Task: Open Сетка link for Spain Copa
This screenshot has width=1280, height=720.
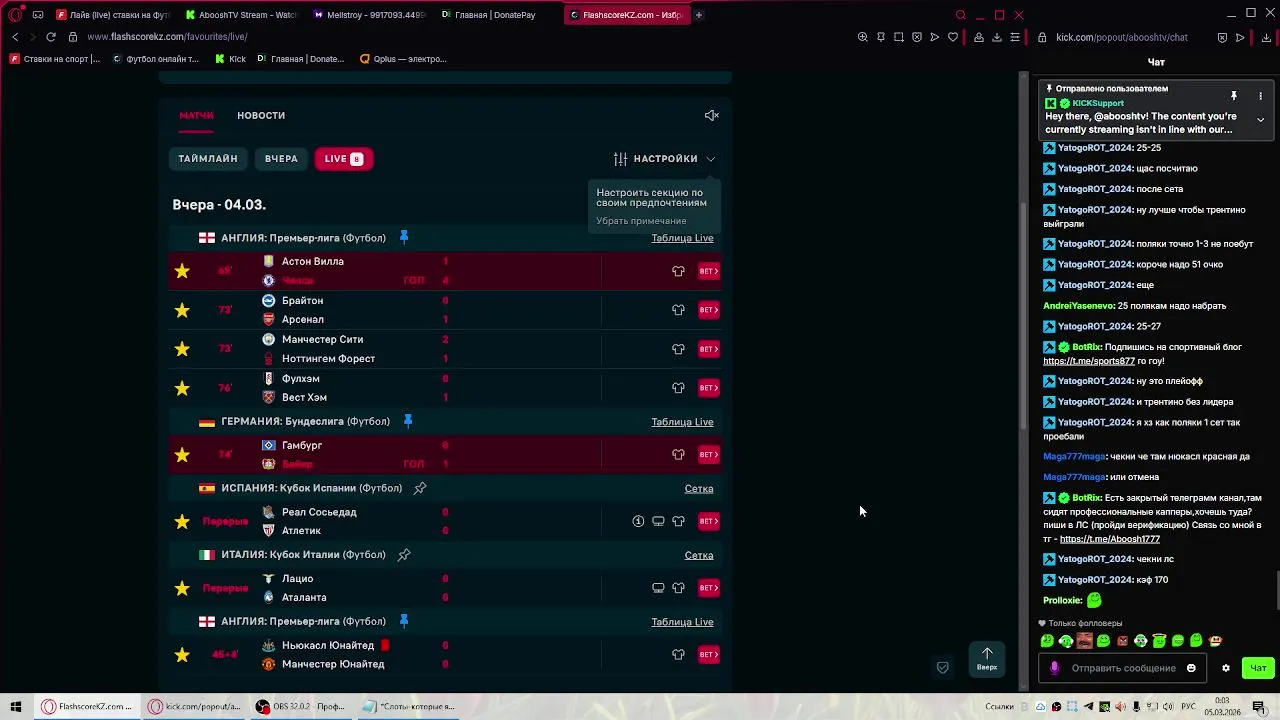Action: coord(699,489)
